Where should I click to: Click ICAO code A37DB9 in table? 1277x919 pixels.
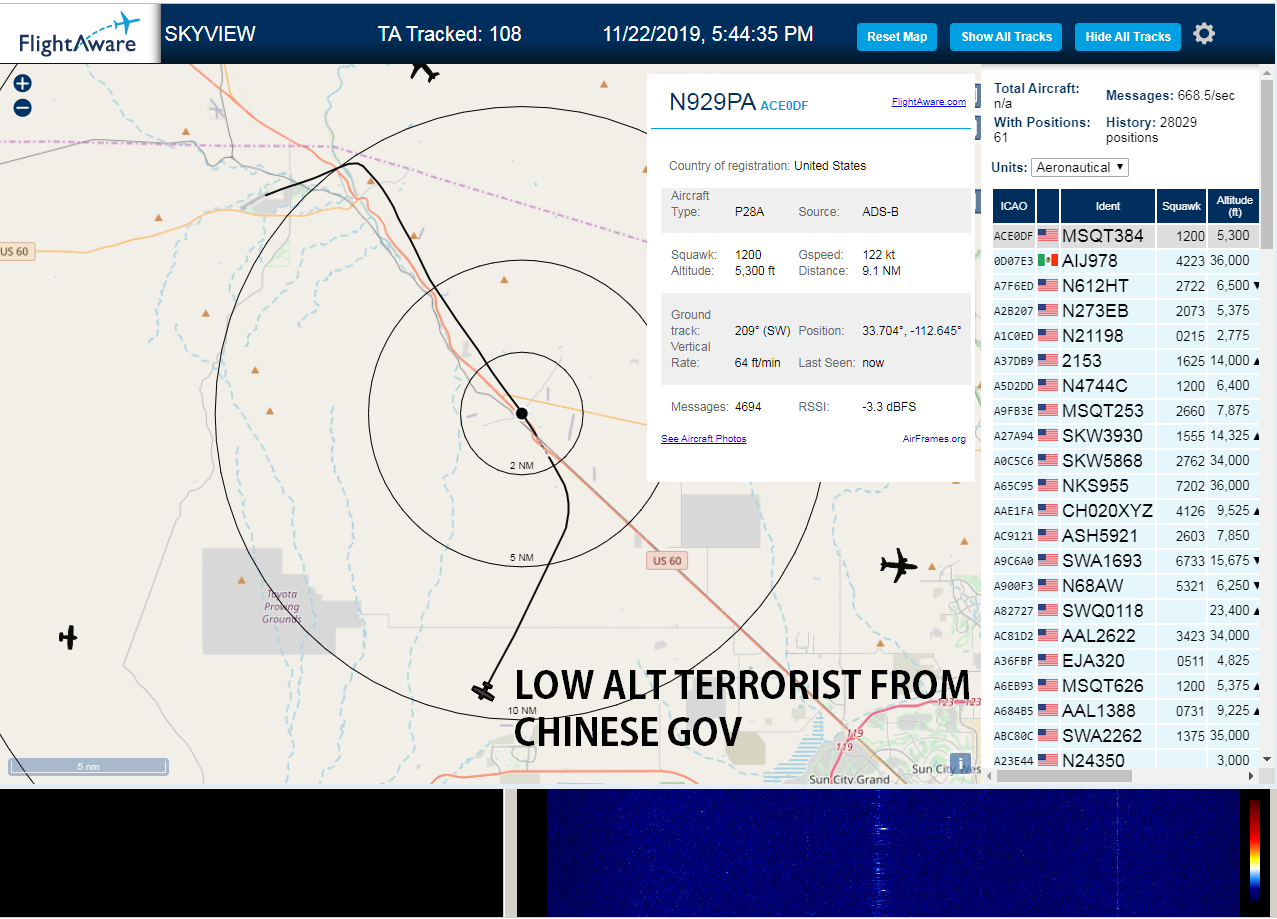point(1014,361)
